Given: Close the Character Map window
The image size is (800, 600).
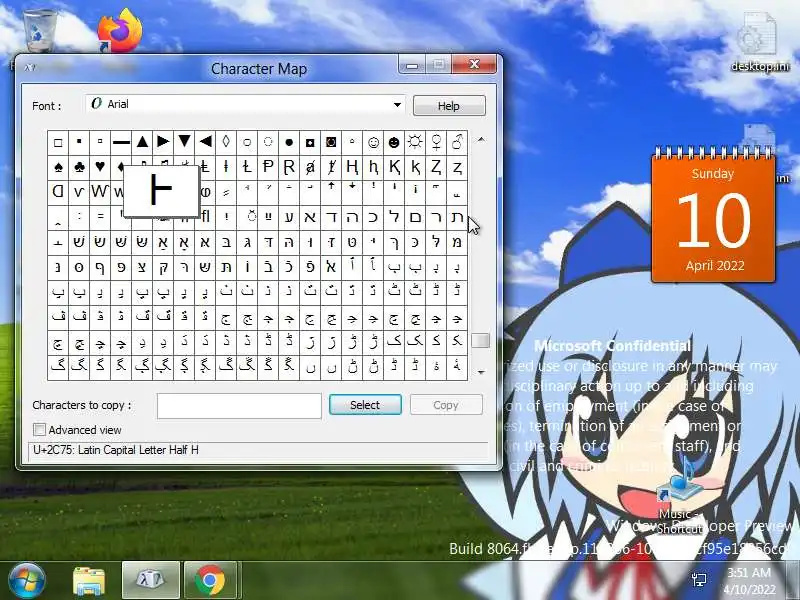Looking at the screenshot, I should 474,64.
